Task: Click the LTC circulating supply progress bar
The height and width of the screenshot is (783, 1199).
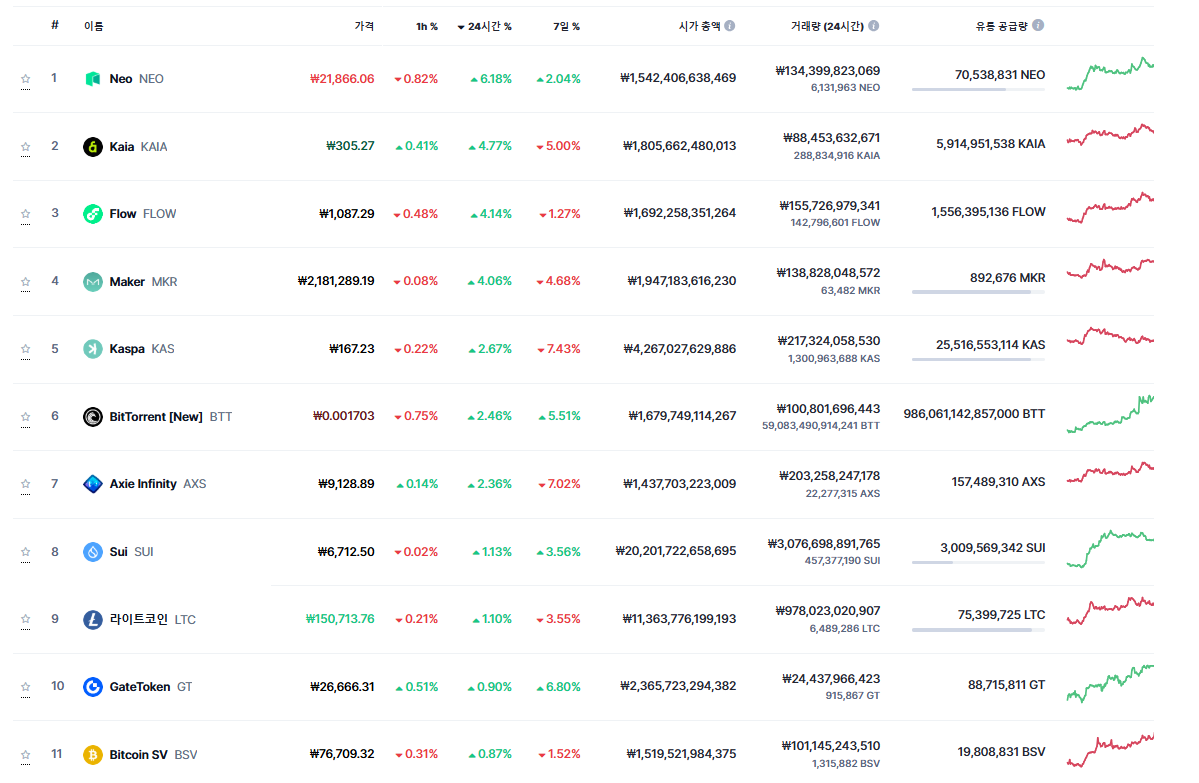Action: click(978, 630)
